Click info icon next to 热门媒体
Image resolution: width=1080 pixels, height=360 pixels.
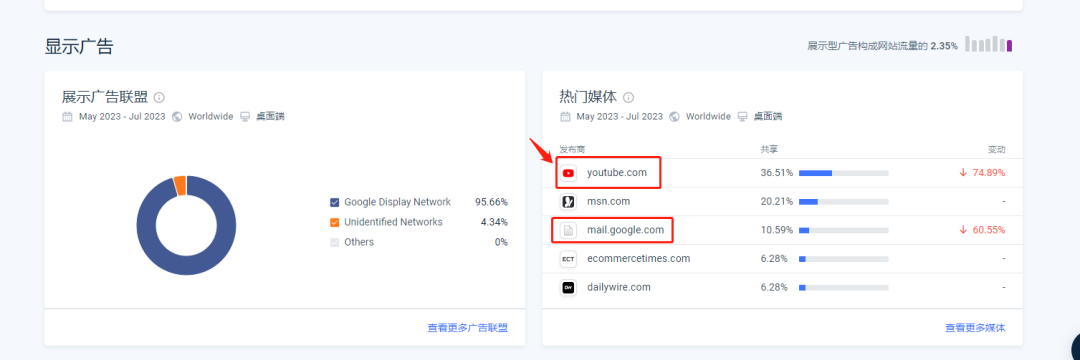628,98
